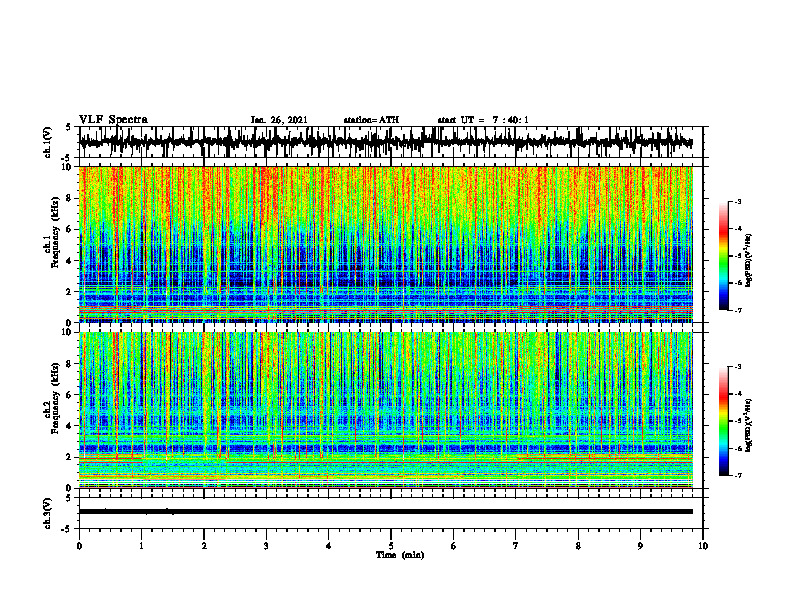
Task: Click the "-5" volt tick of ch.3(V) panel
Action: pyautogui.click(x=67, y=529)
